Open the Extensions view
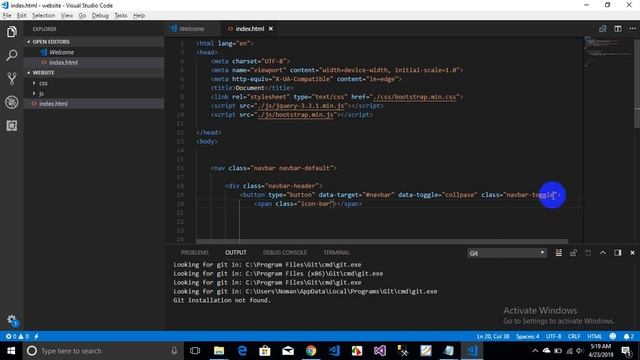 [x=12, y=126]
